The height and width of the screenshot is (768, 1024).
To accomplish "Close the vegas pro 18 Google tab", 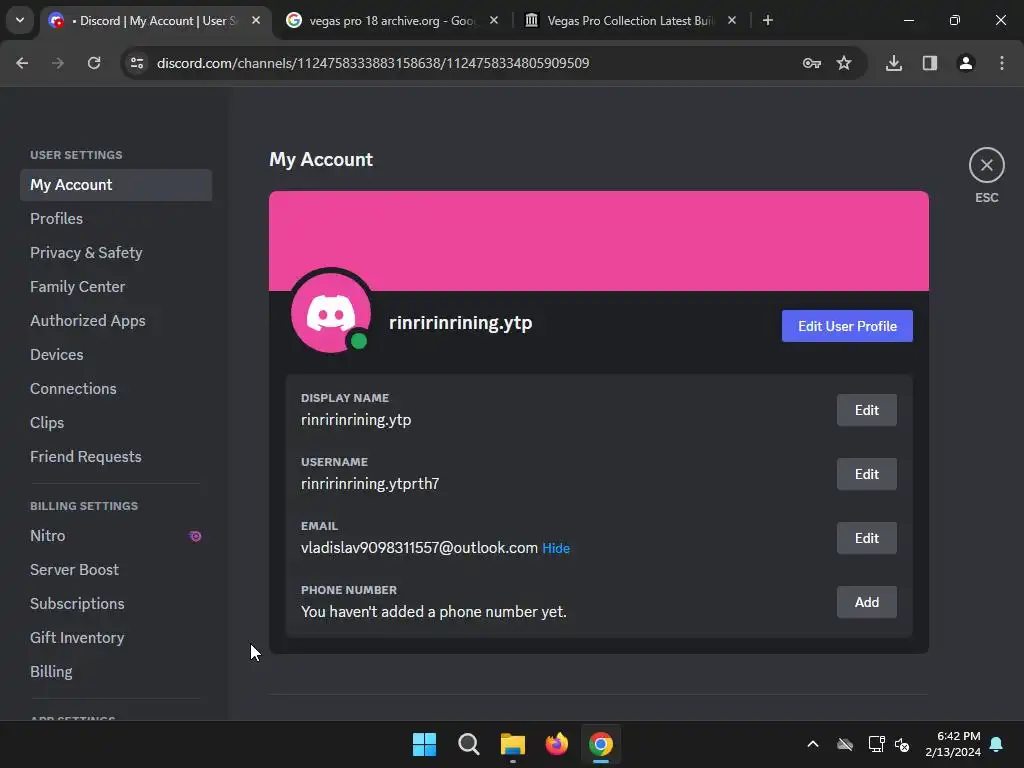I will point(494,20).
